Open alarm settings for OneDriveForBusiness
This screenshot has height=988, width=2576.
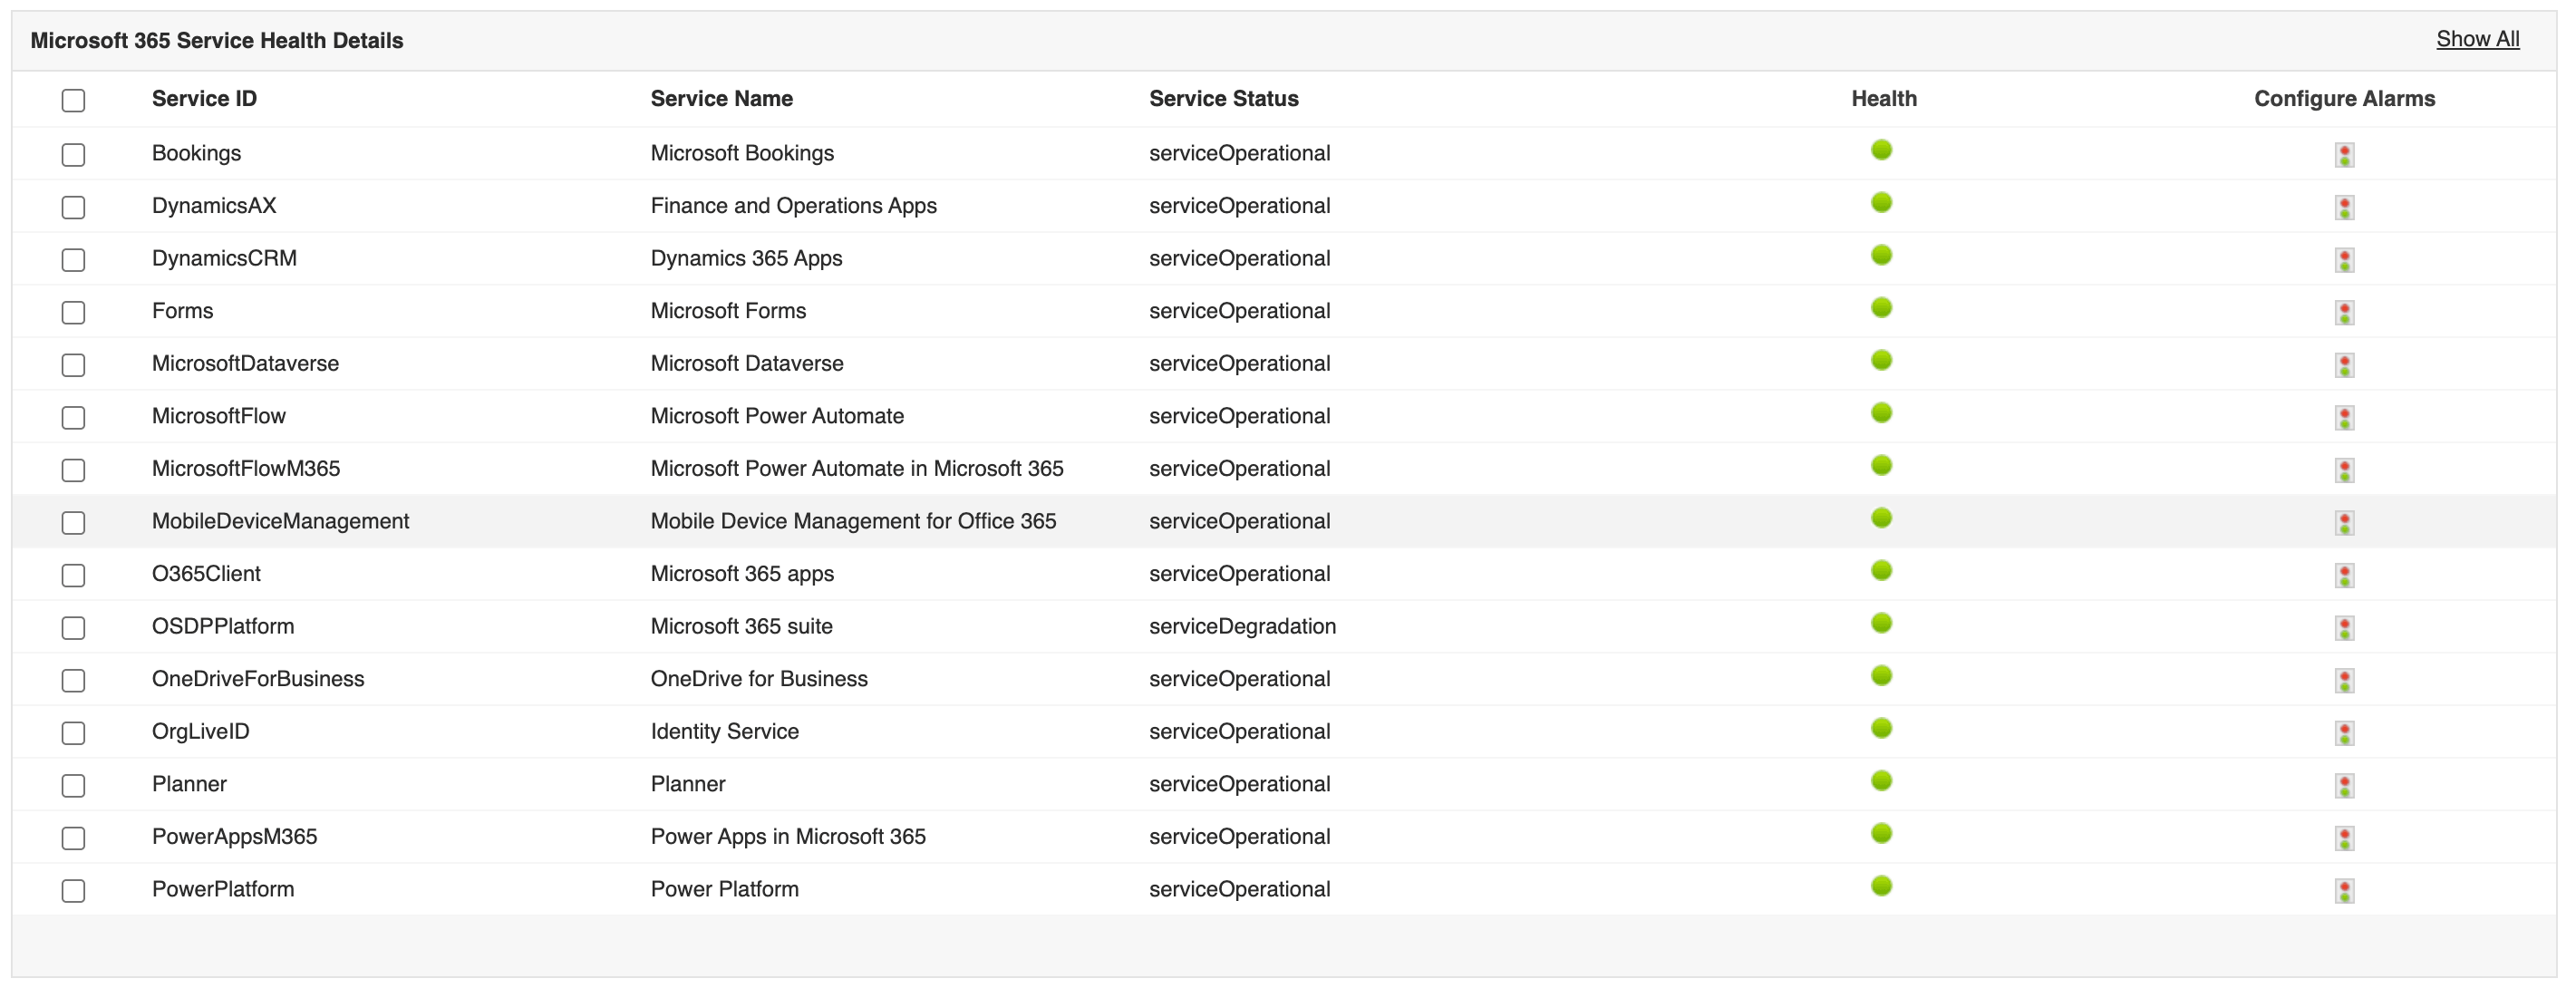click(2344, 680)
